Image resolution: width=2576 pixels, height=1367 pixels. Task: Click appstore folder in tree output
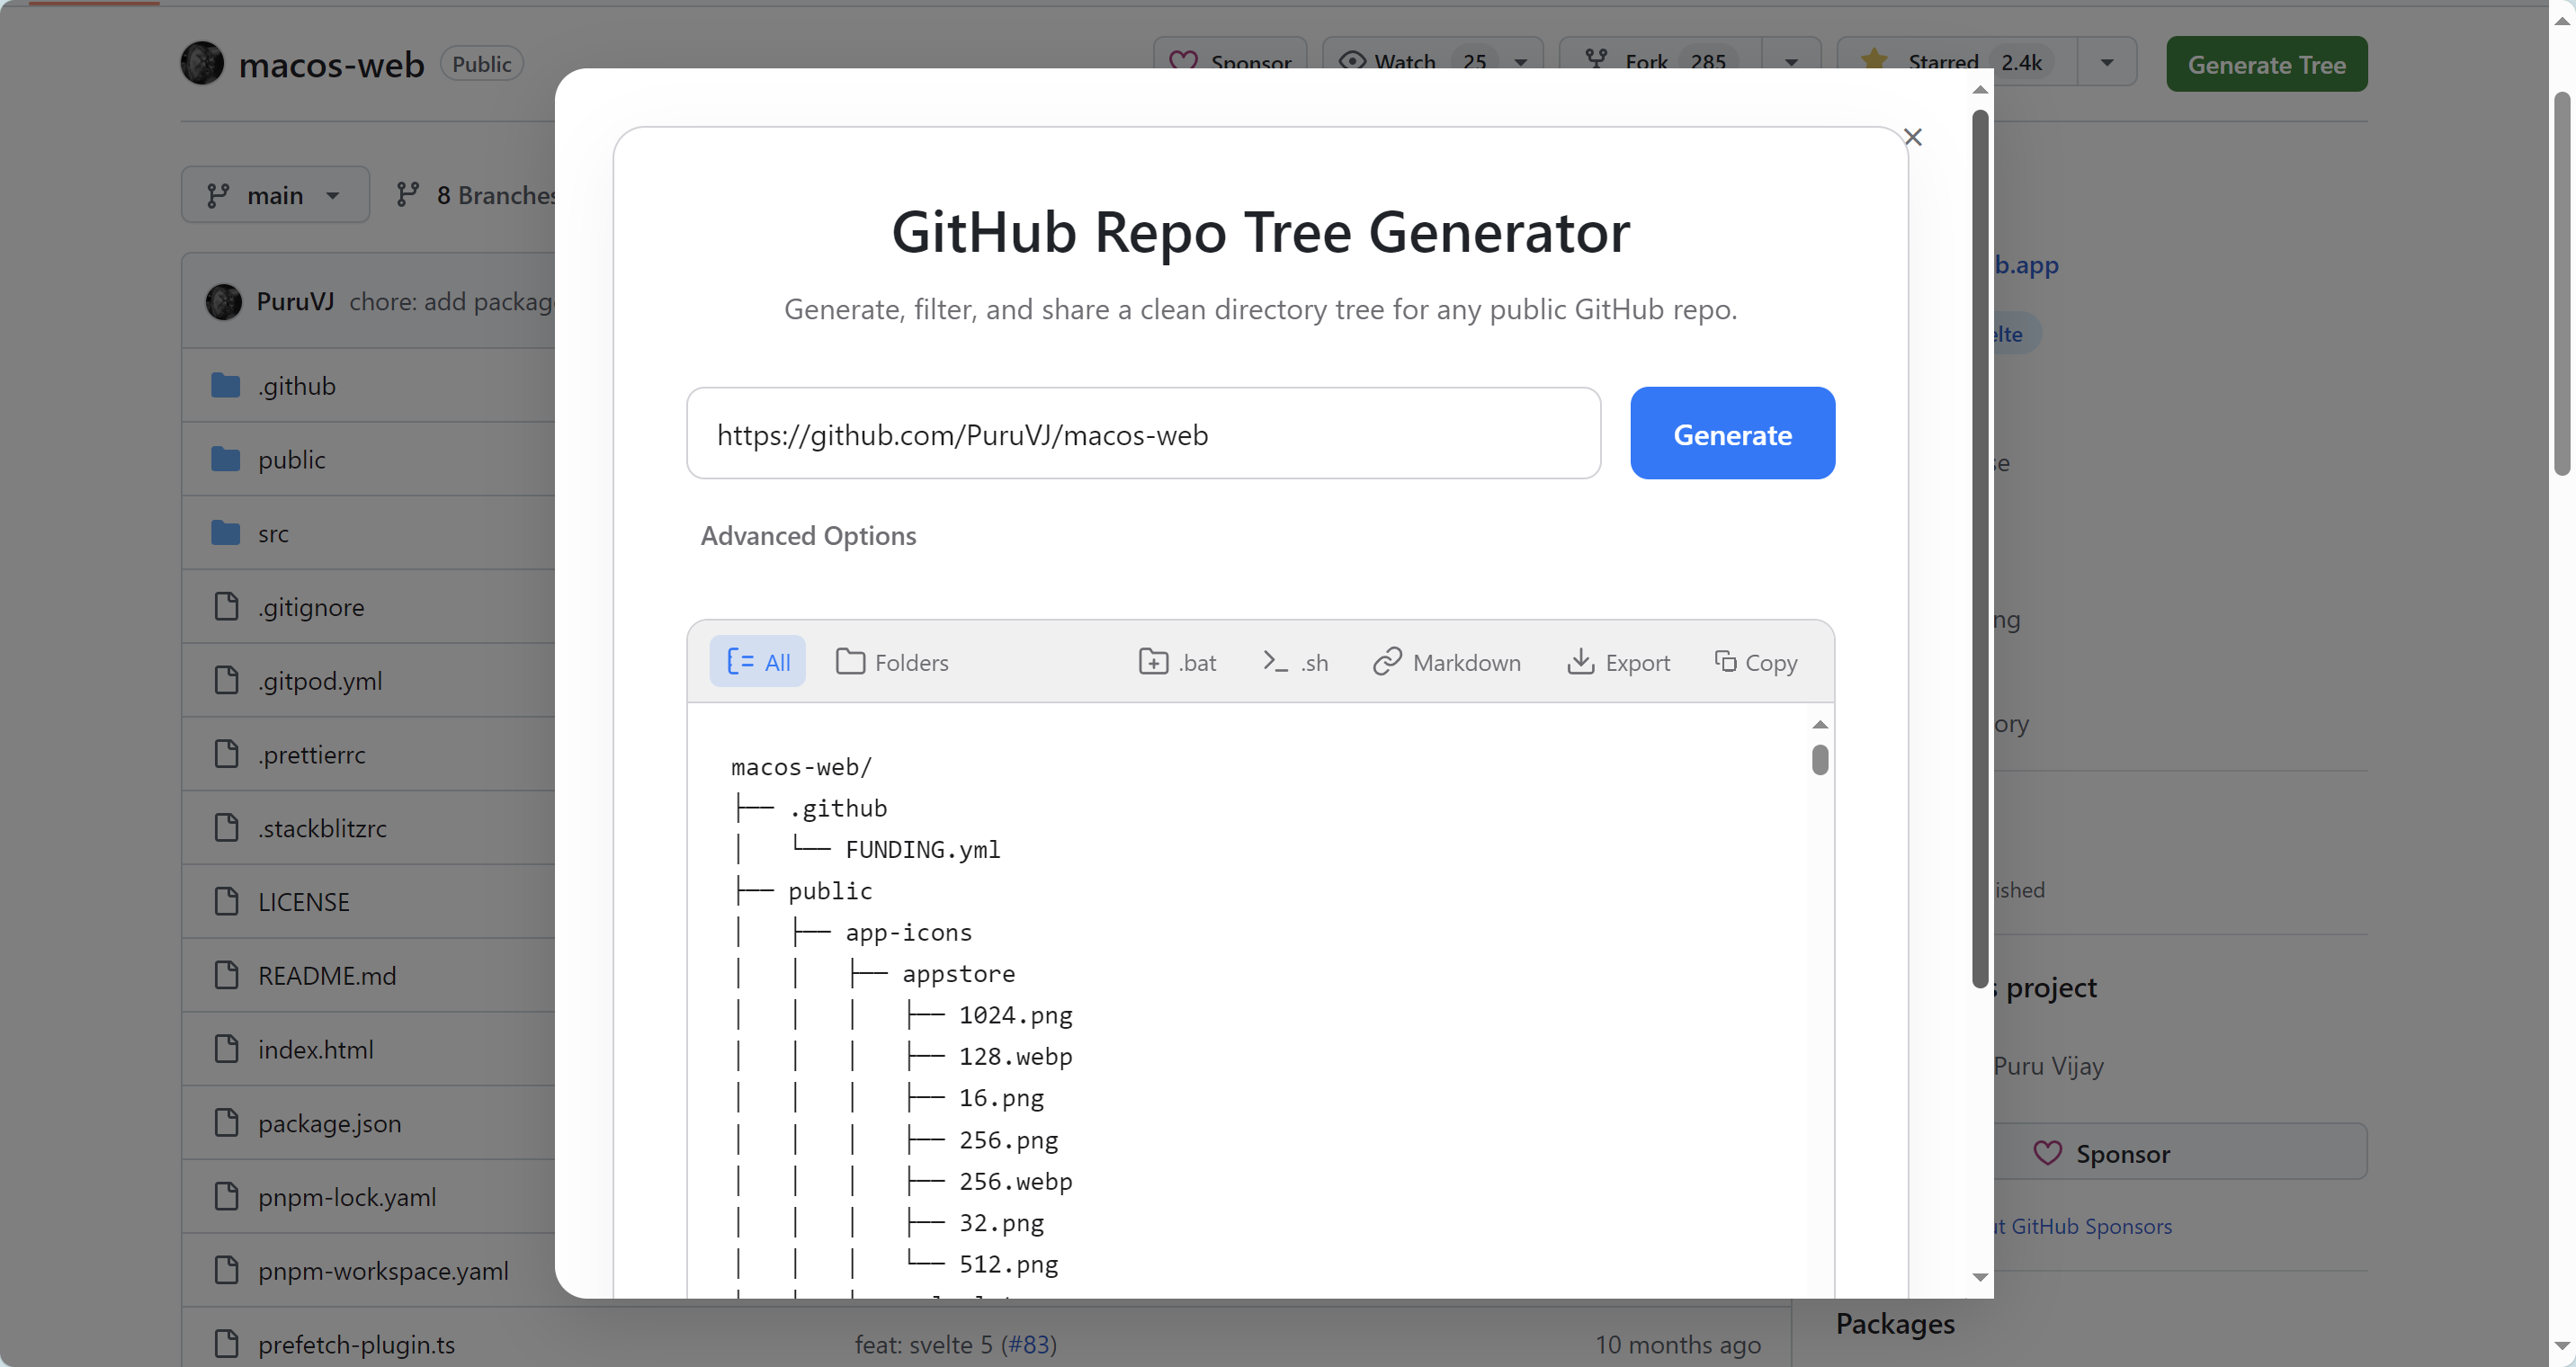[958, 974]
